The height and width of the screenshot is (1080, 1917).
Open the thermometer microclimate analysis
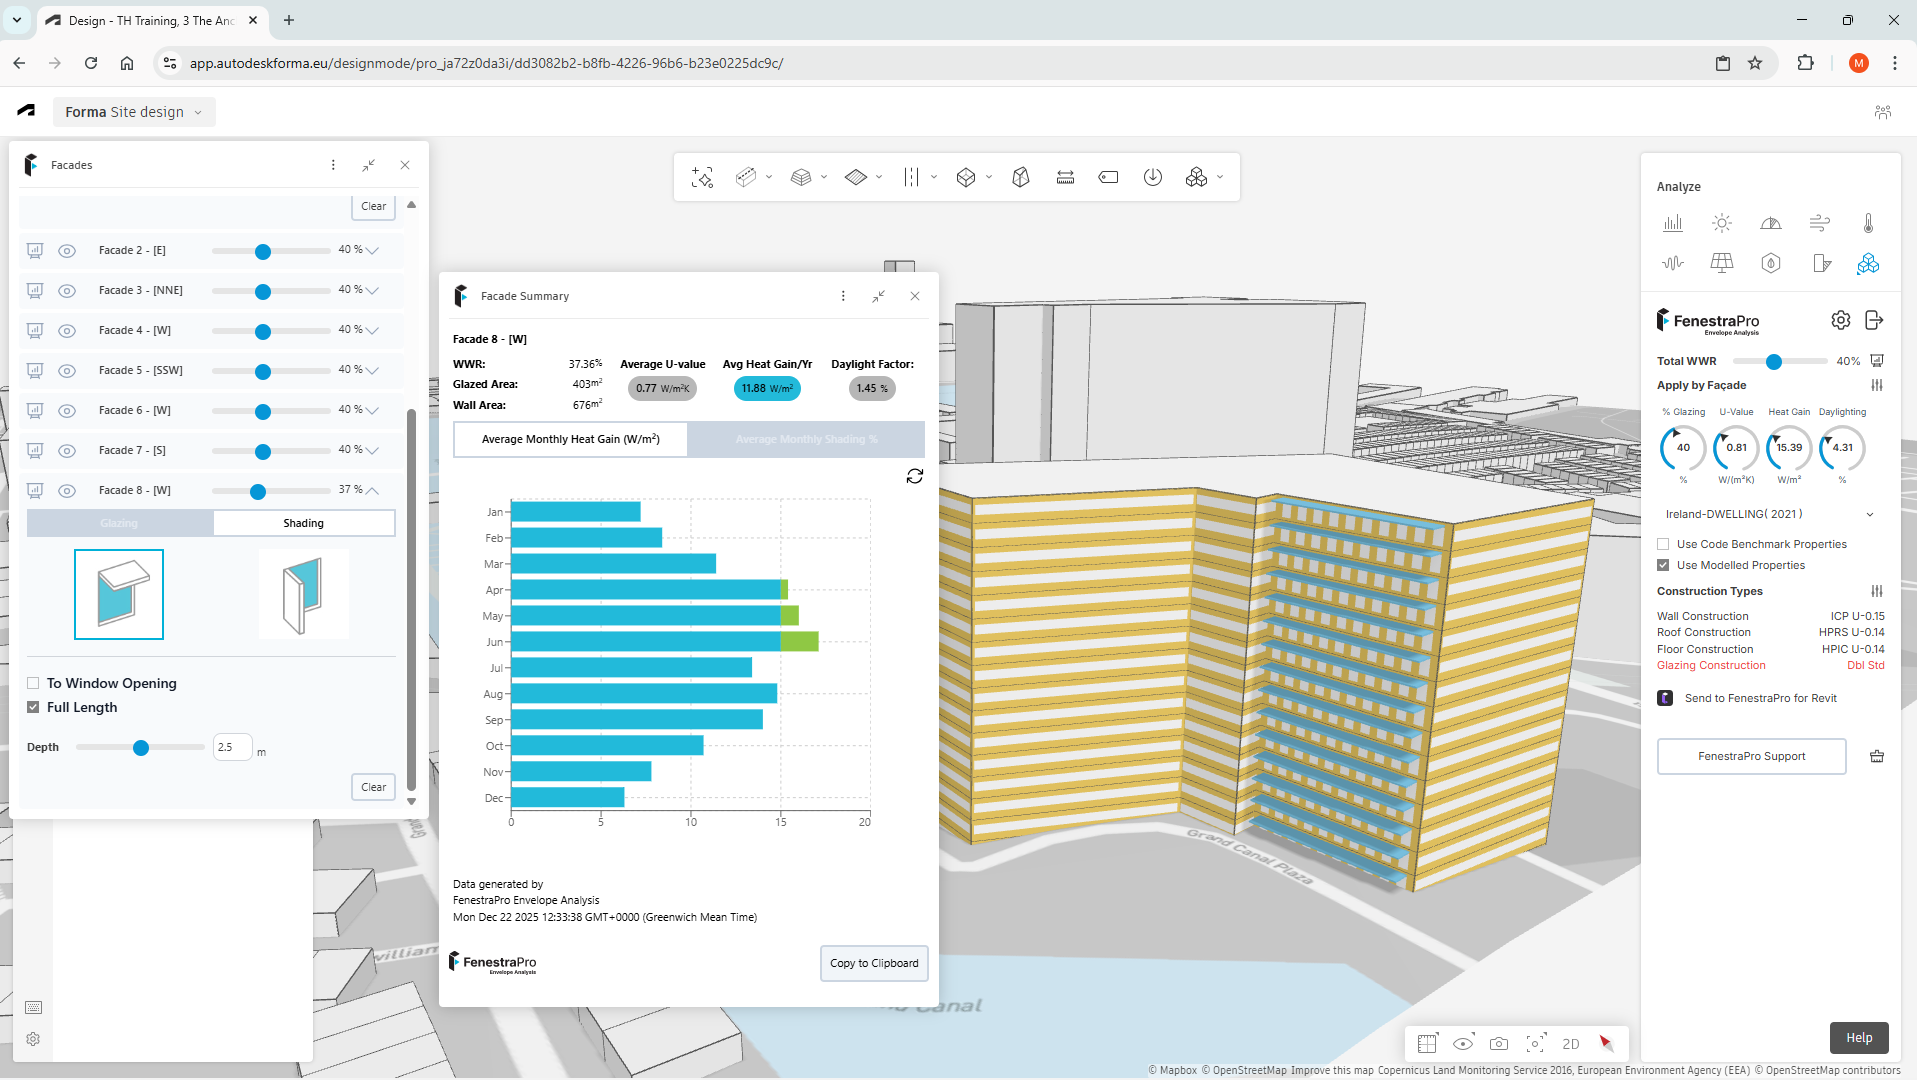pos(1868,223)
